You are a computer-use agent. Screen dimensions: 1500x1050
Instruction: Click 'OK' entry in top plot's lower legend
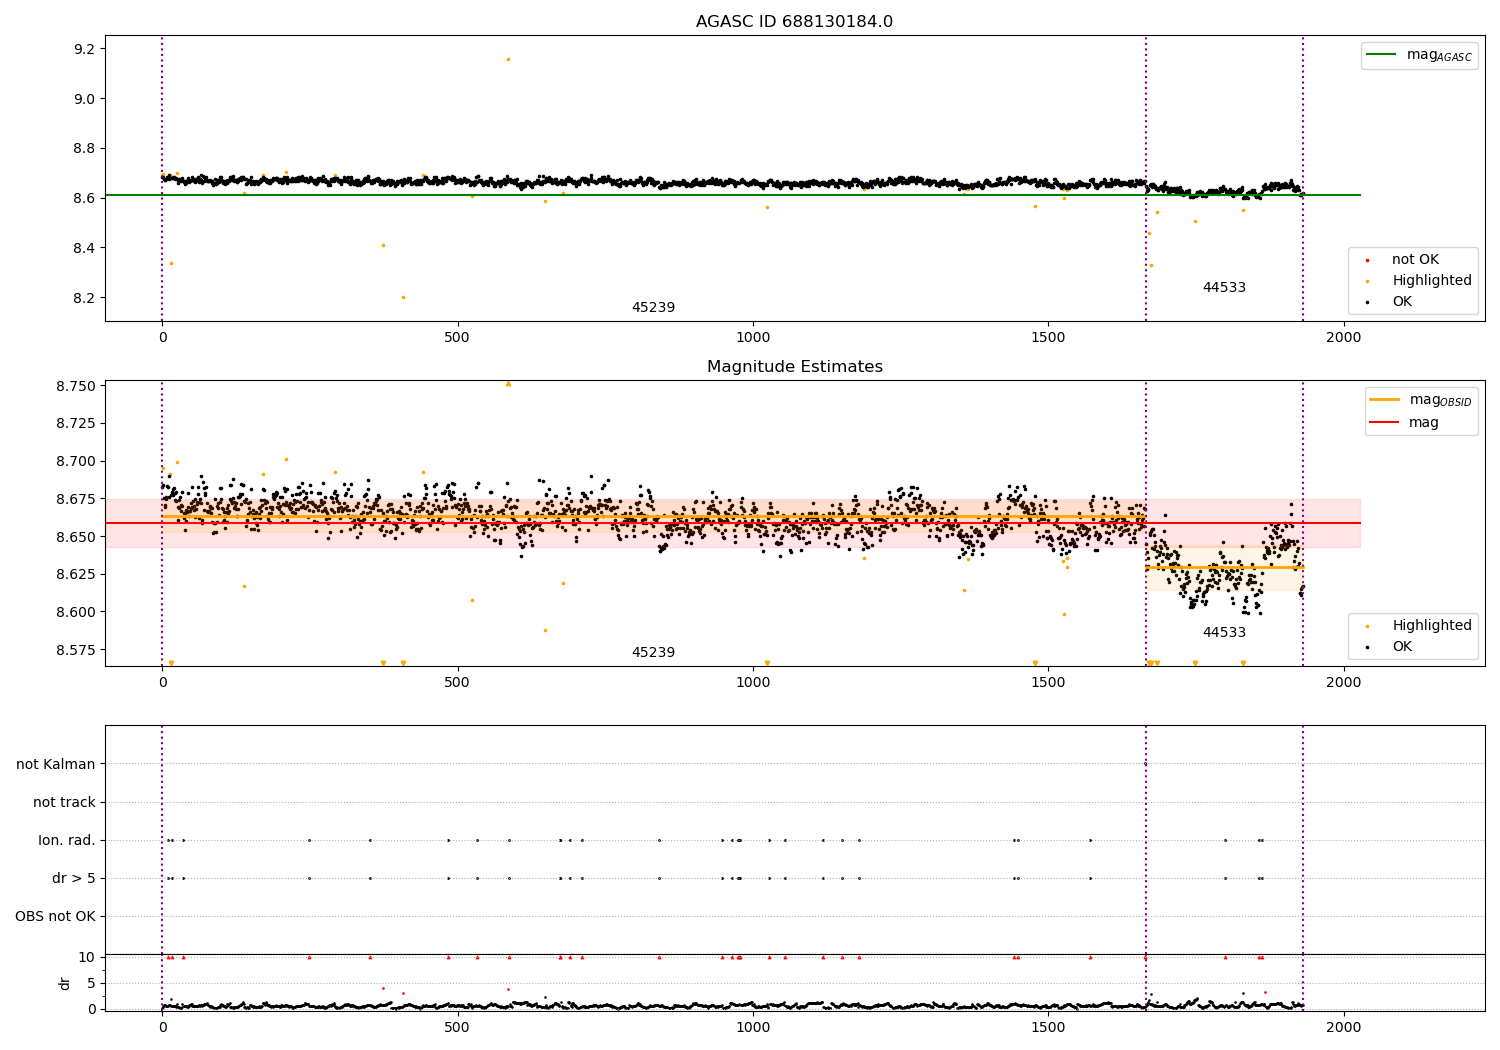click(1402, 302)
